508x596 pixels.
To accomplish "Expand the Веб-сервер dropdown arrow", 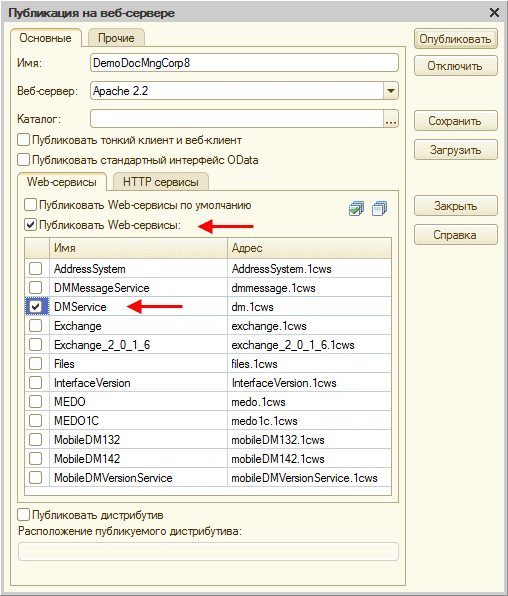I will pyautogui.click(x=391, y=91).
